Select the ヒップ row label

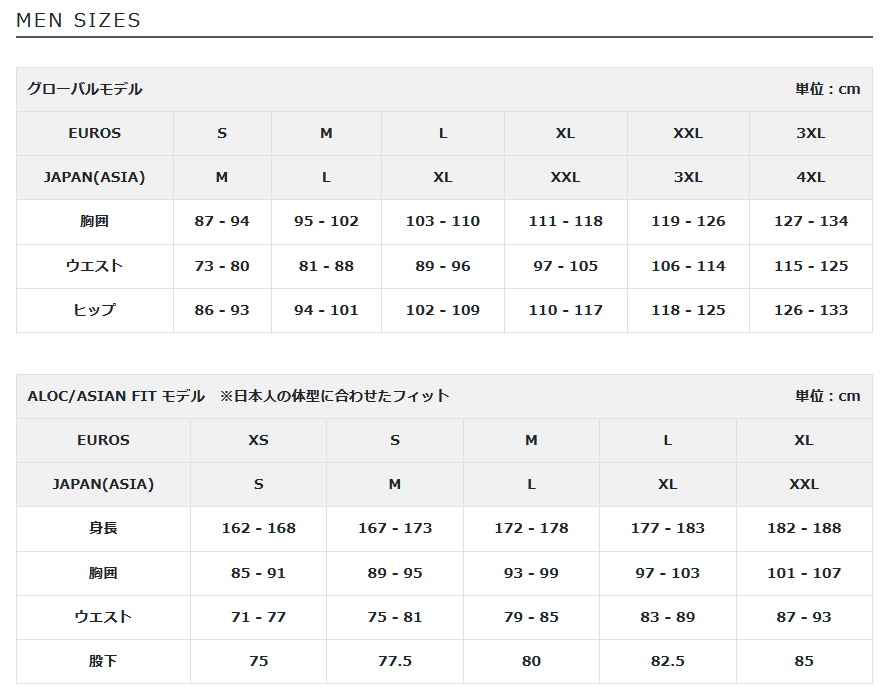tap(95, 310)
